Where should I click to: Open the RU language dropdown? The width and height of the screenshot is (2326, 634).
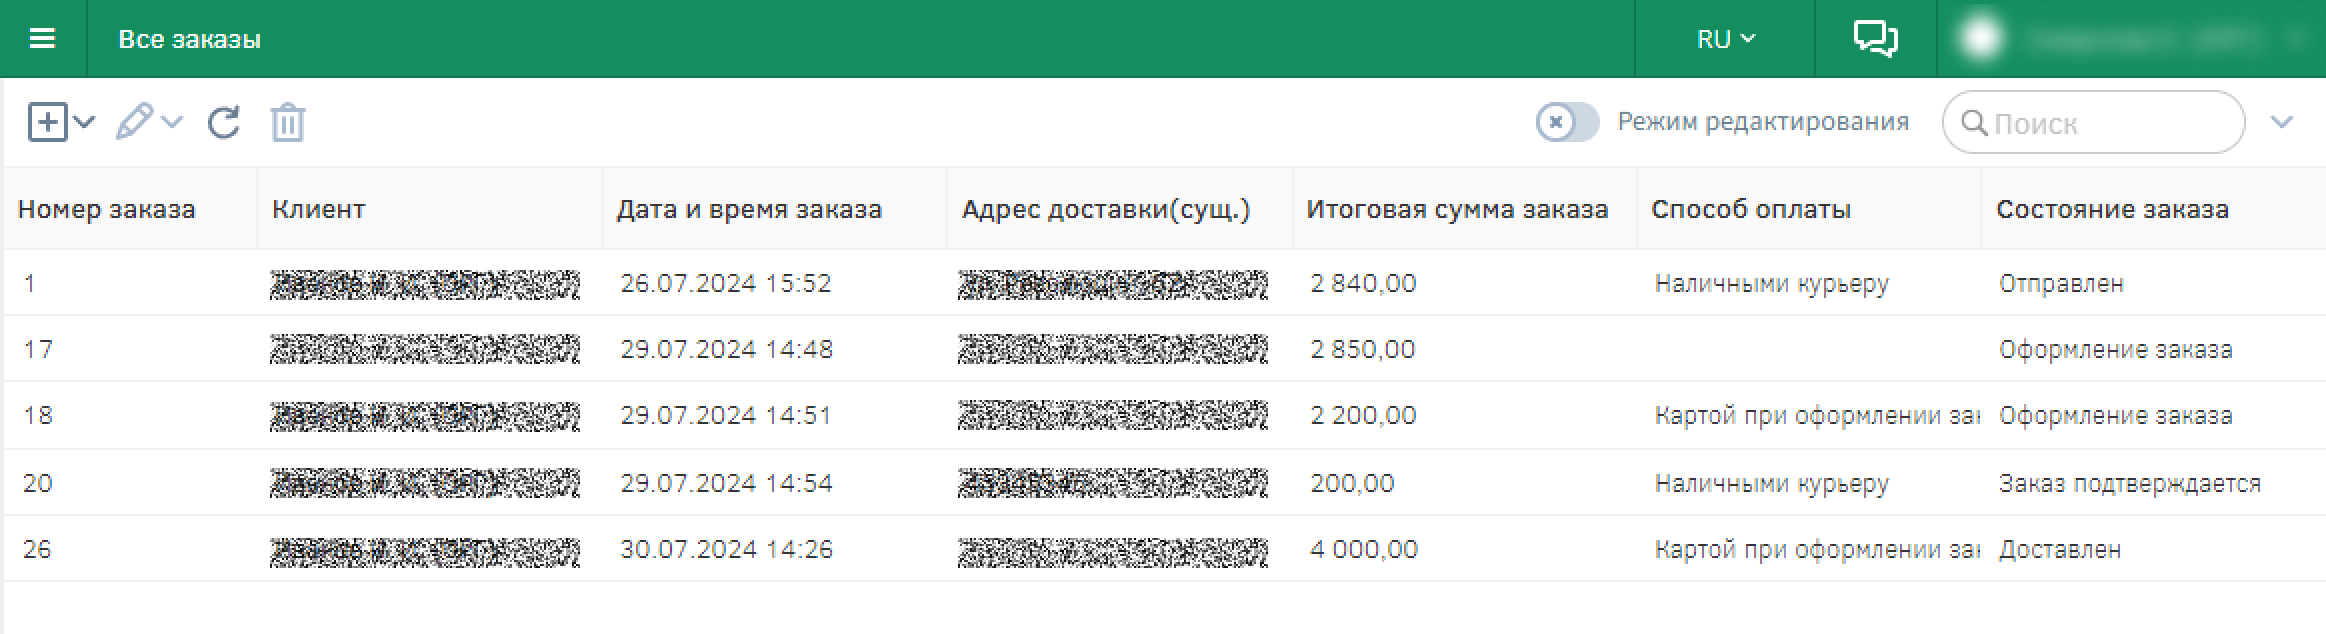1725,39
